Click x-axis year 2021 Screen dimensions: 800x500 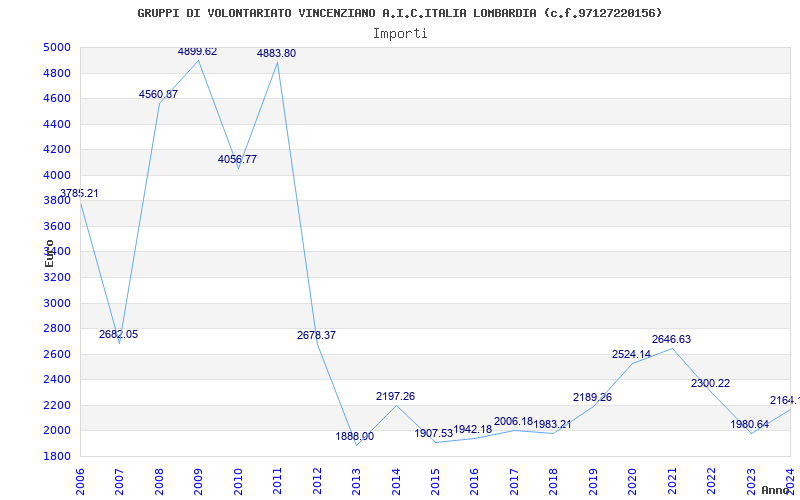(673, 481)
